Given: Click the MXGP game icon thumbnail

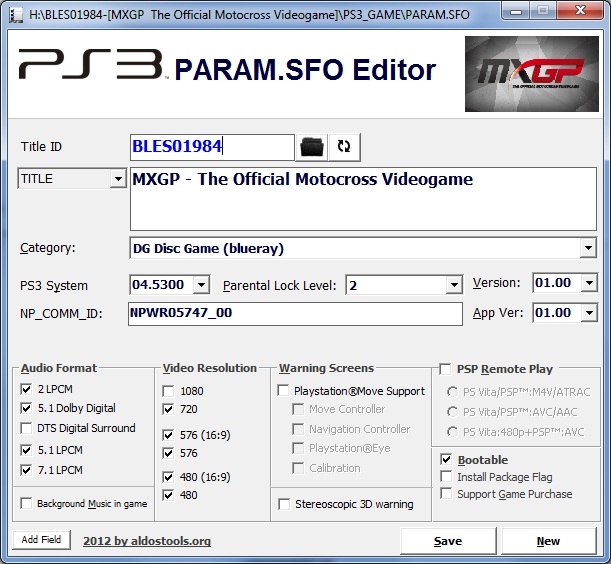Looking at the screenshot, I should tap(532, 74).
